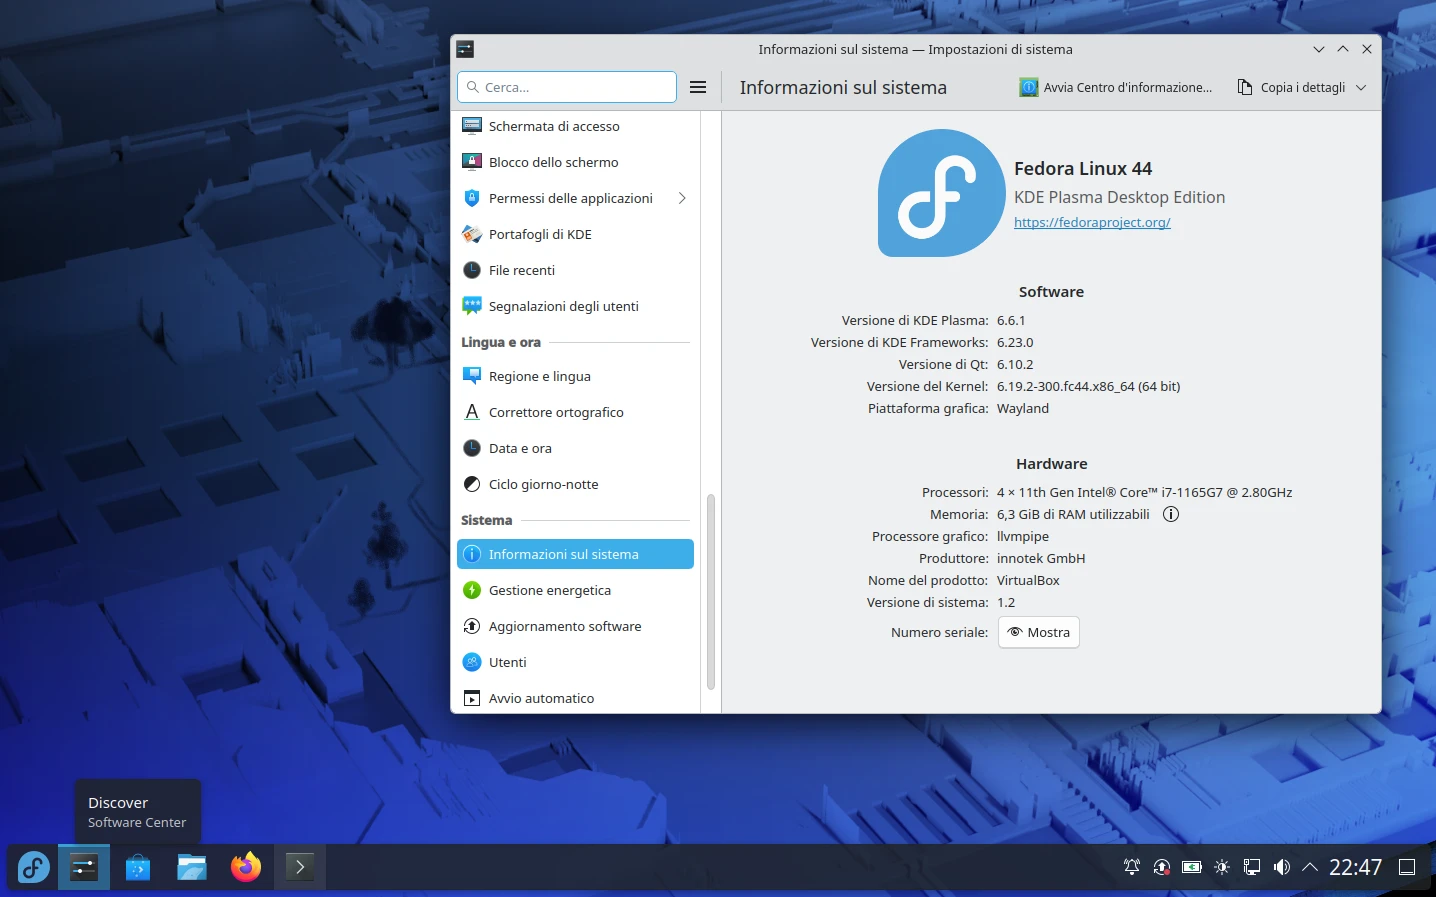Expand Permessi delle applicazioni
1436x897 pixels.
coord(682,198)
